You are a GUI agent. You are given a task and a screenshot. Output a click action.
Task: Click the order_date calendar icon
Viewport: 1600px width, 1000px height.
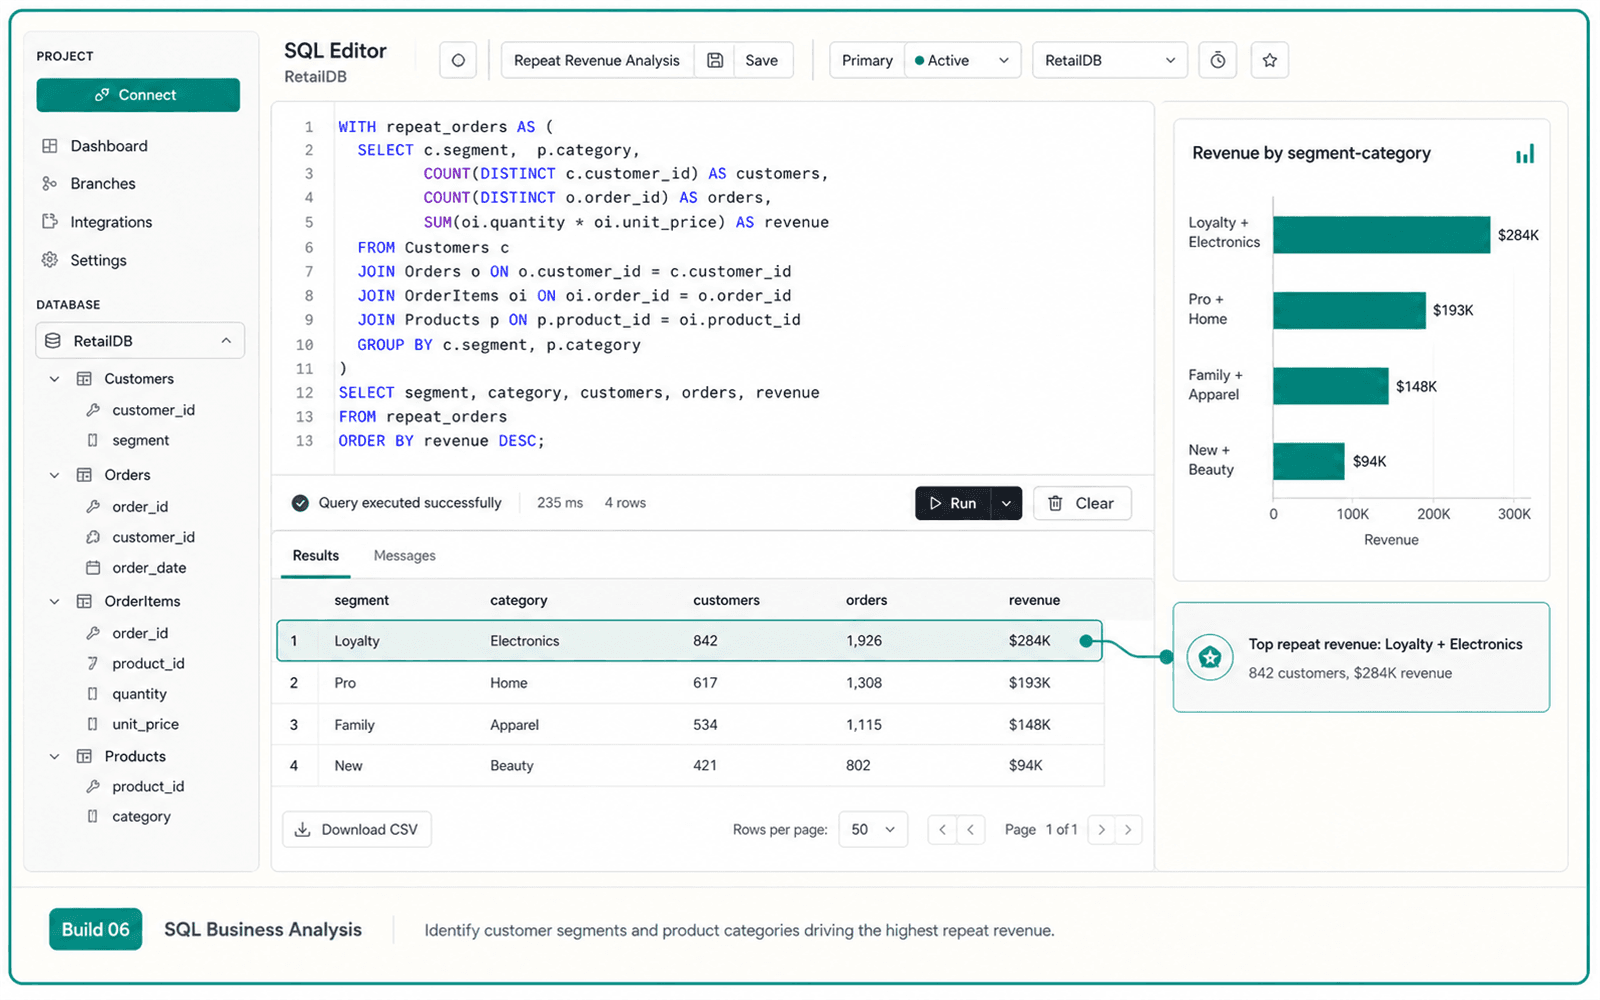[93, 568]
